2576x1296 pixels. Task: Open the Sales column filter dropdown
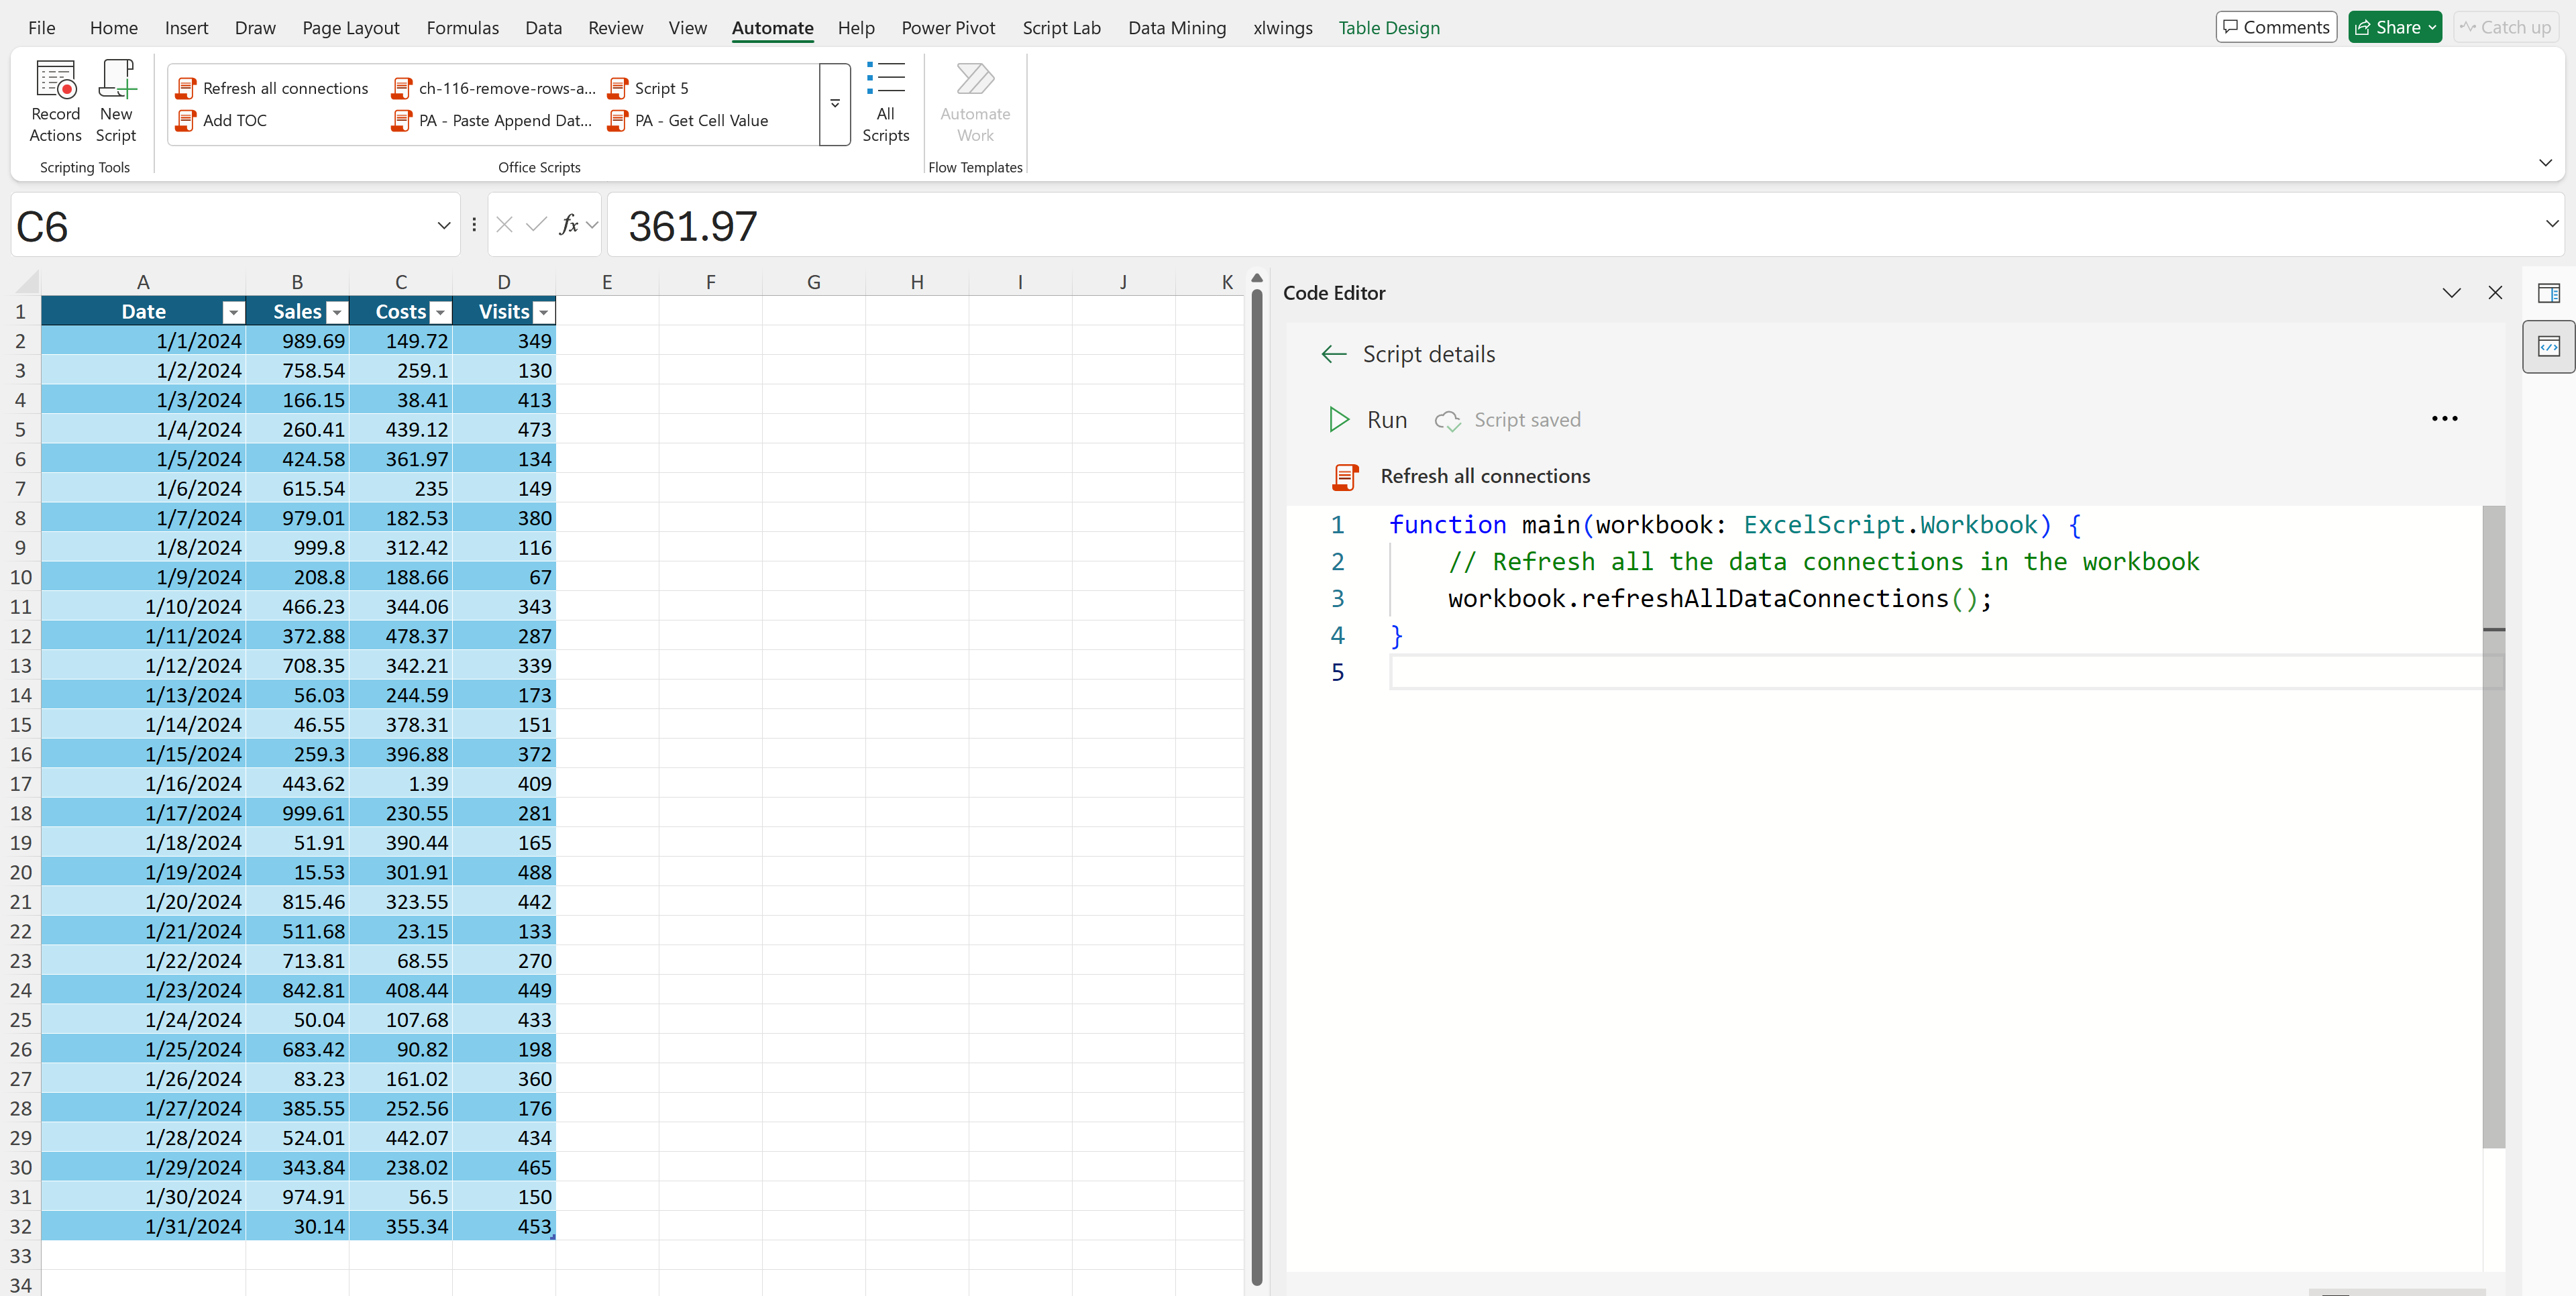point(337,313)
